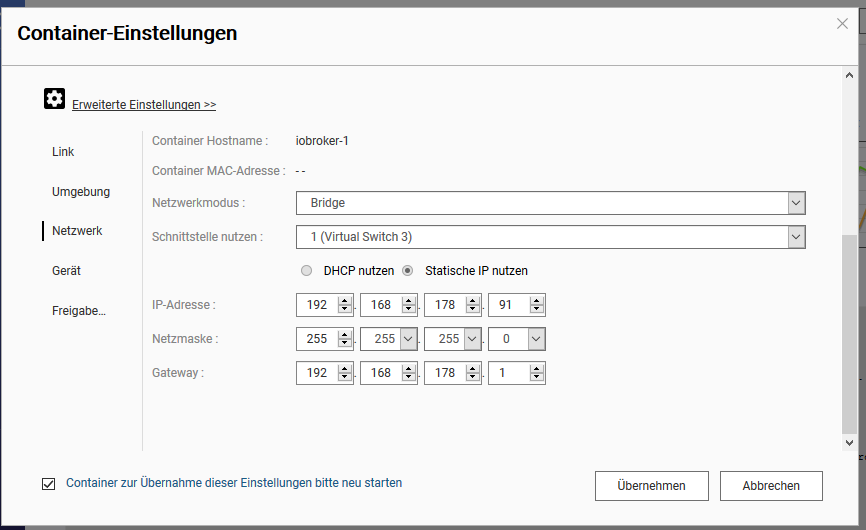Click the gear icon for advanced settings
Image resolution: width=866 pixels, height=530 pixels.
click(x=54, y=98)
